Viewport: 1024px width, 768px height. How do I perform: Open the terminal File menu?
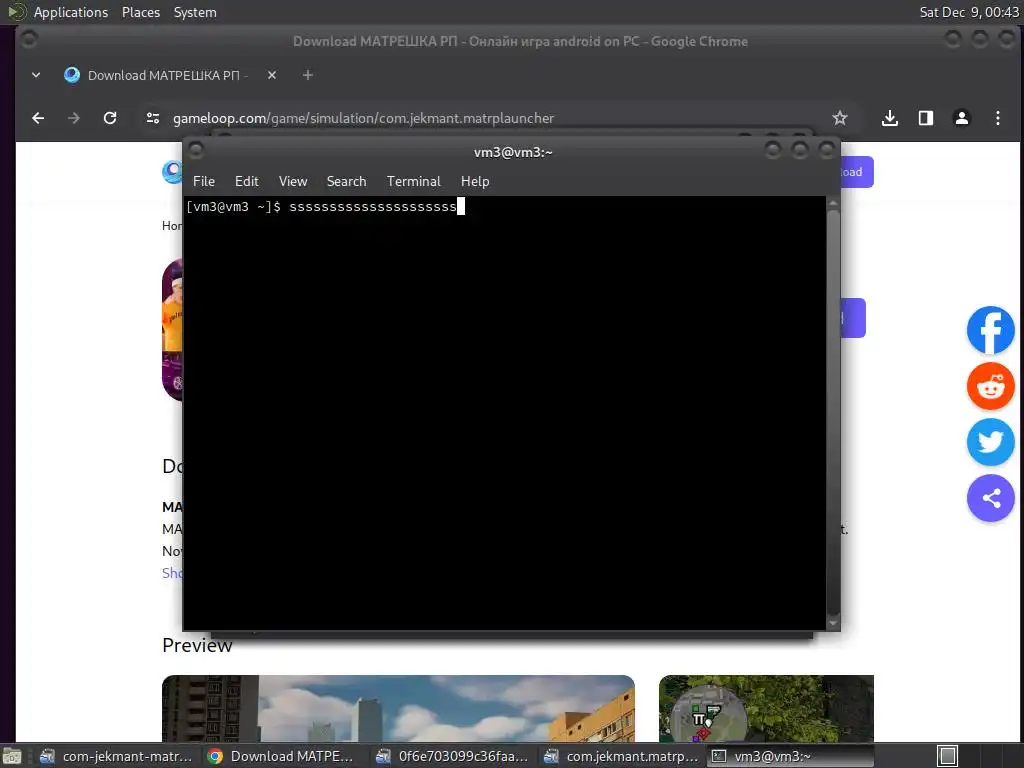click(204, 181)
